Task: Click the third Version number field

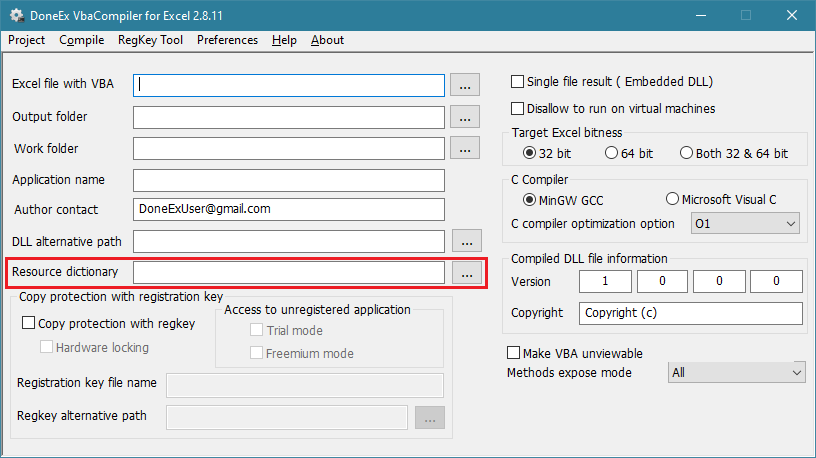Action: pos(719,282)
